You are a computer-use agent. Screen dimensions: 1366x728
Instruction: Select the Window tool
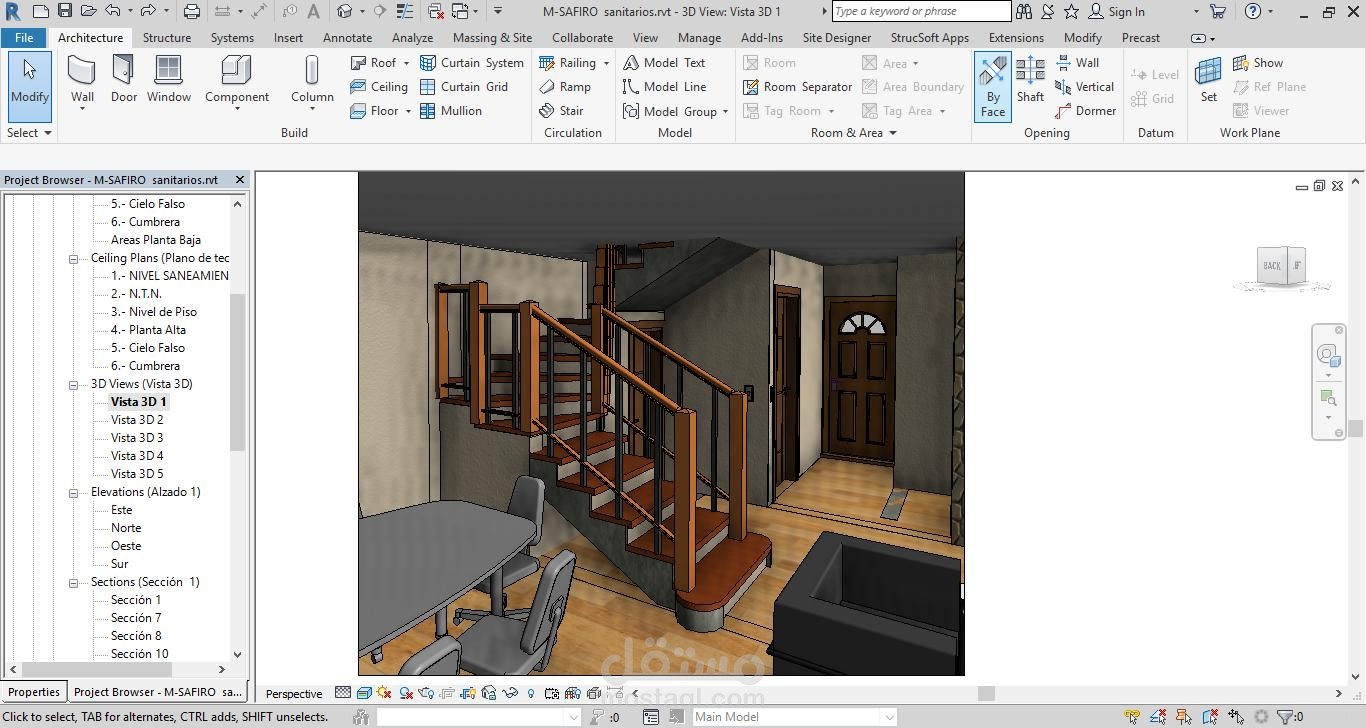click(x=169, y=79)
